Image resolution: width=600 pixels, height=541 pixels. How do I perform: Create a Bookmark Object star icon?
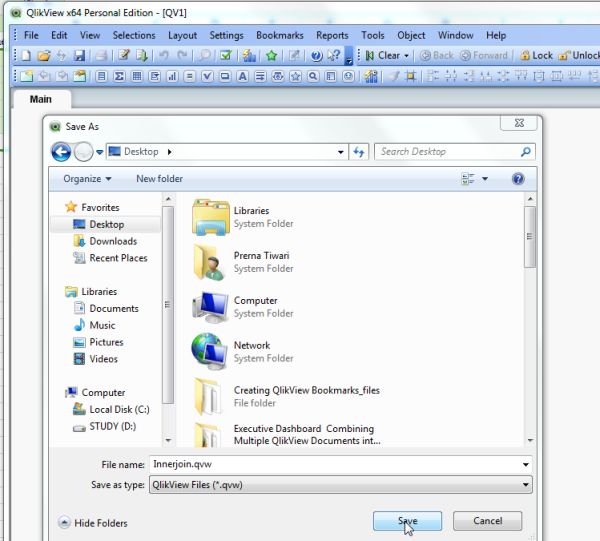coord(295,77)
